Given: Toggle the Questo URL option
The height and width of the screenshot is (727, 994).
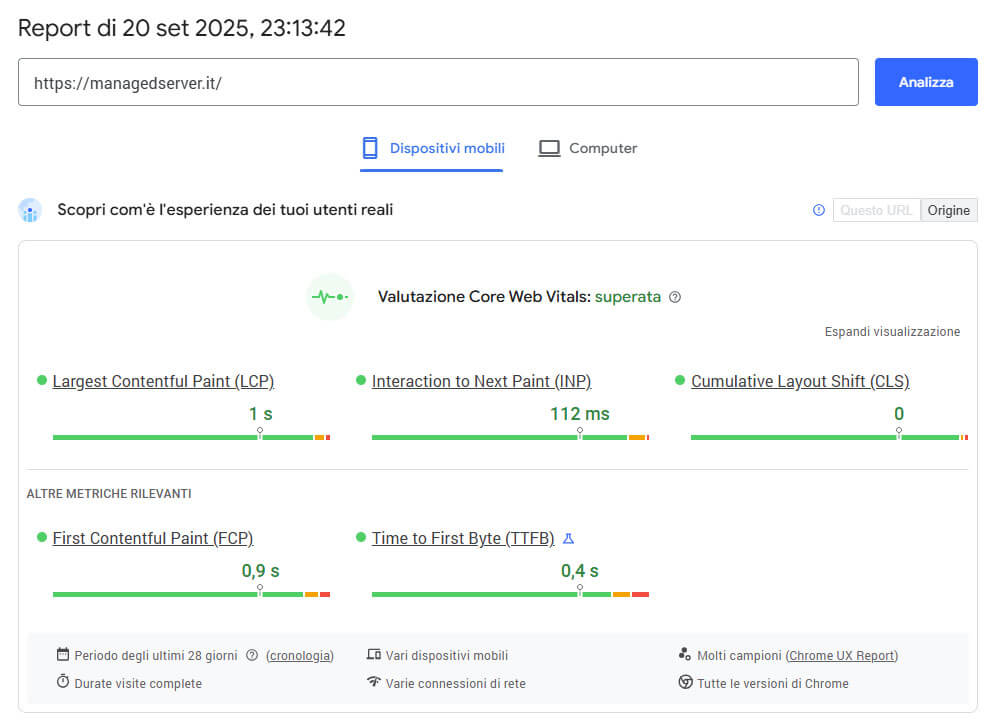Looking at the screenshot, I should [876, 210].
